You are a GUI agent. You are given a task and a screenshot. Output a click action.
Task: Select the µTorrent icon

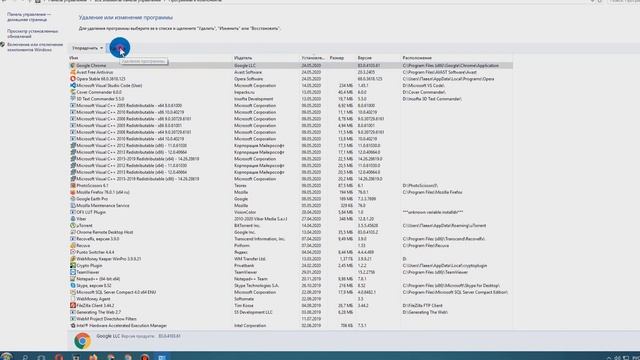73,226
